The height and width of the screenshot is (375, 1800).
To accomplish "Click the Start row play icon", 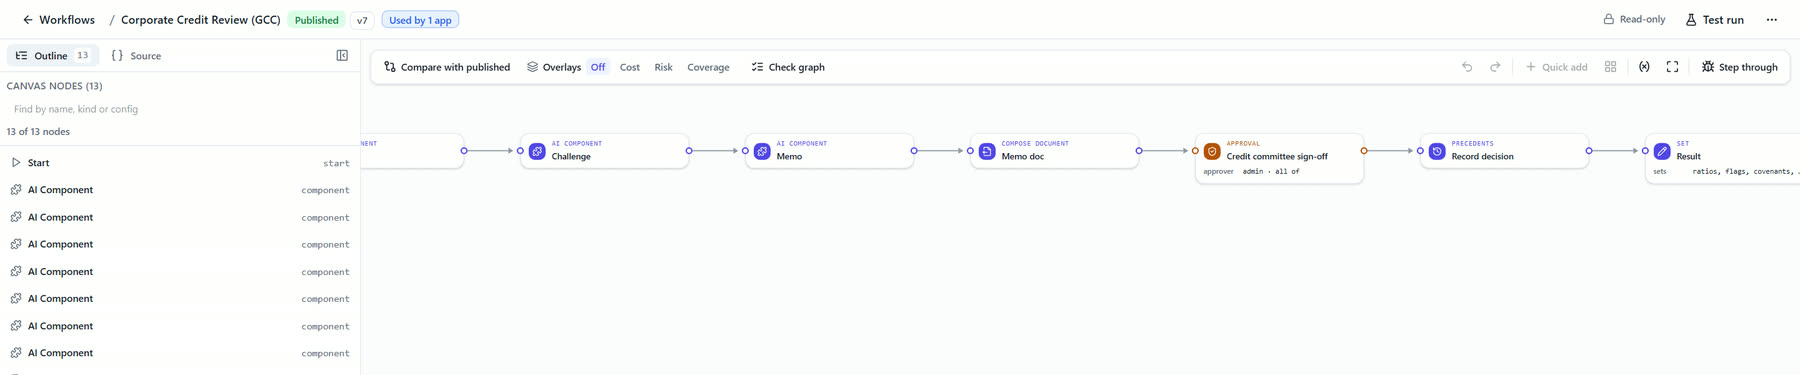I will tap(16, 162).
